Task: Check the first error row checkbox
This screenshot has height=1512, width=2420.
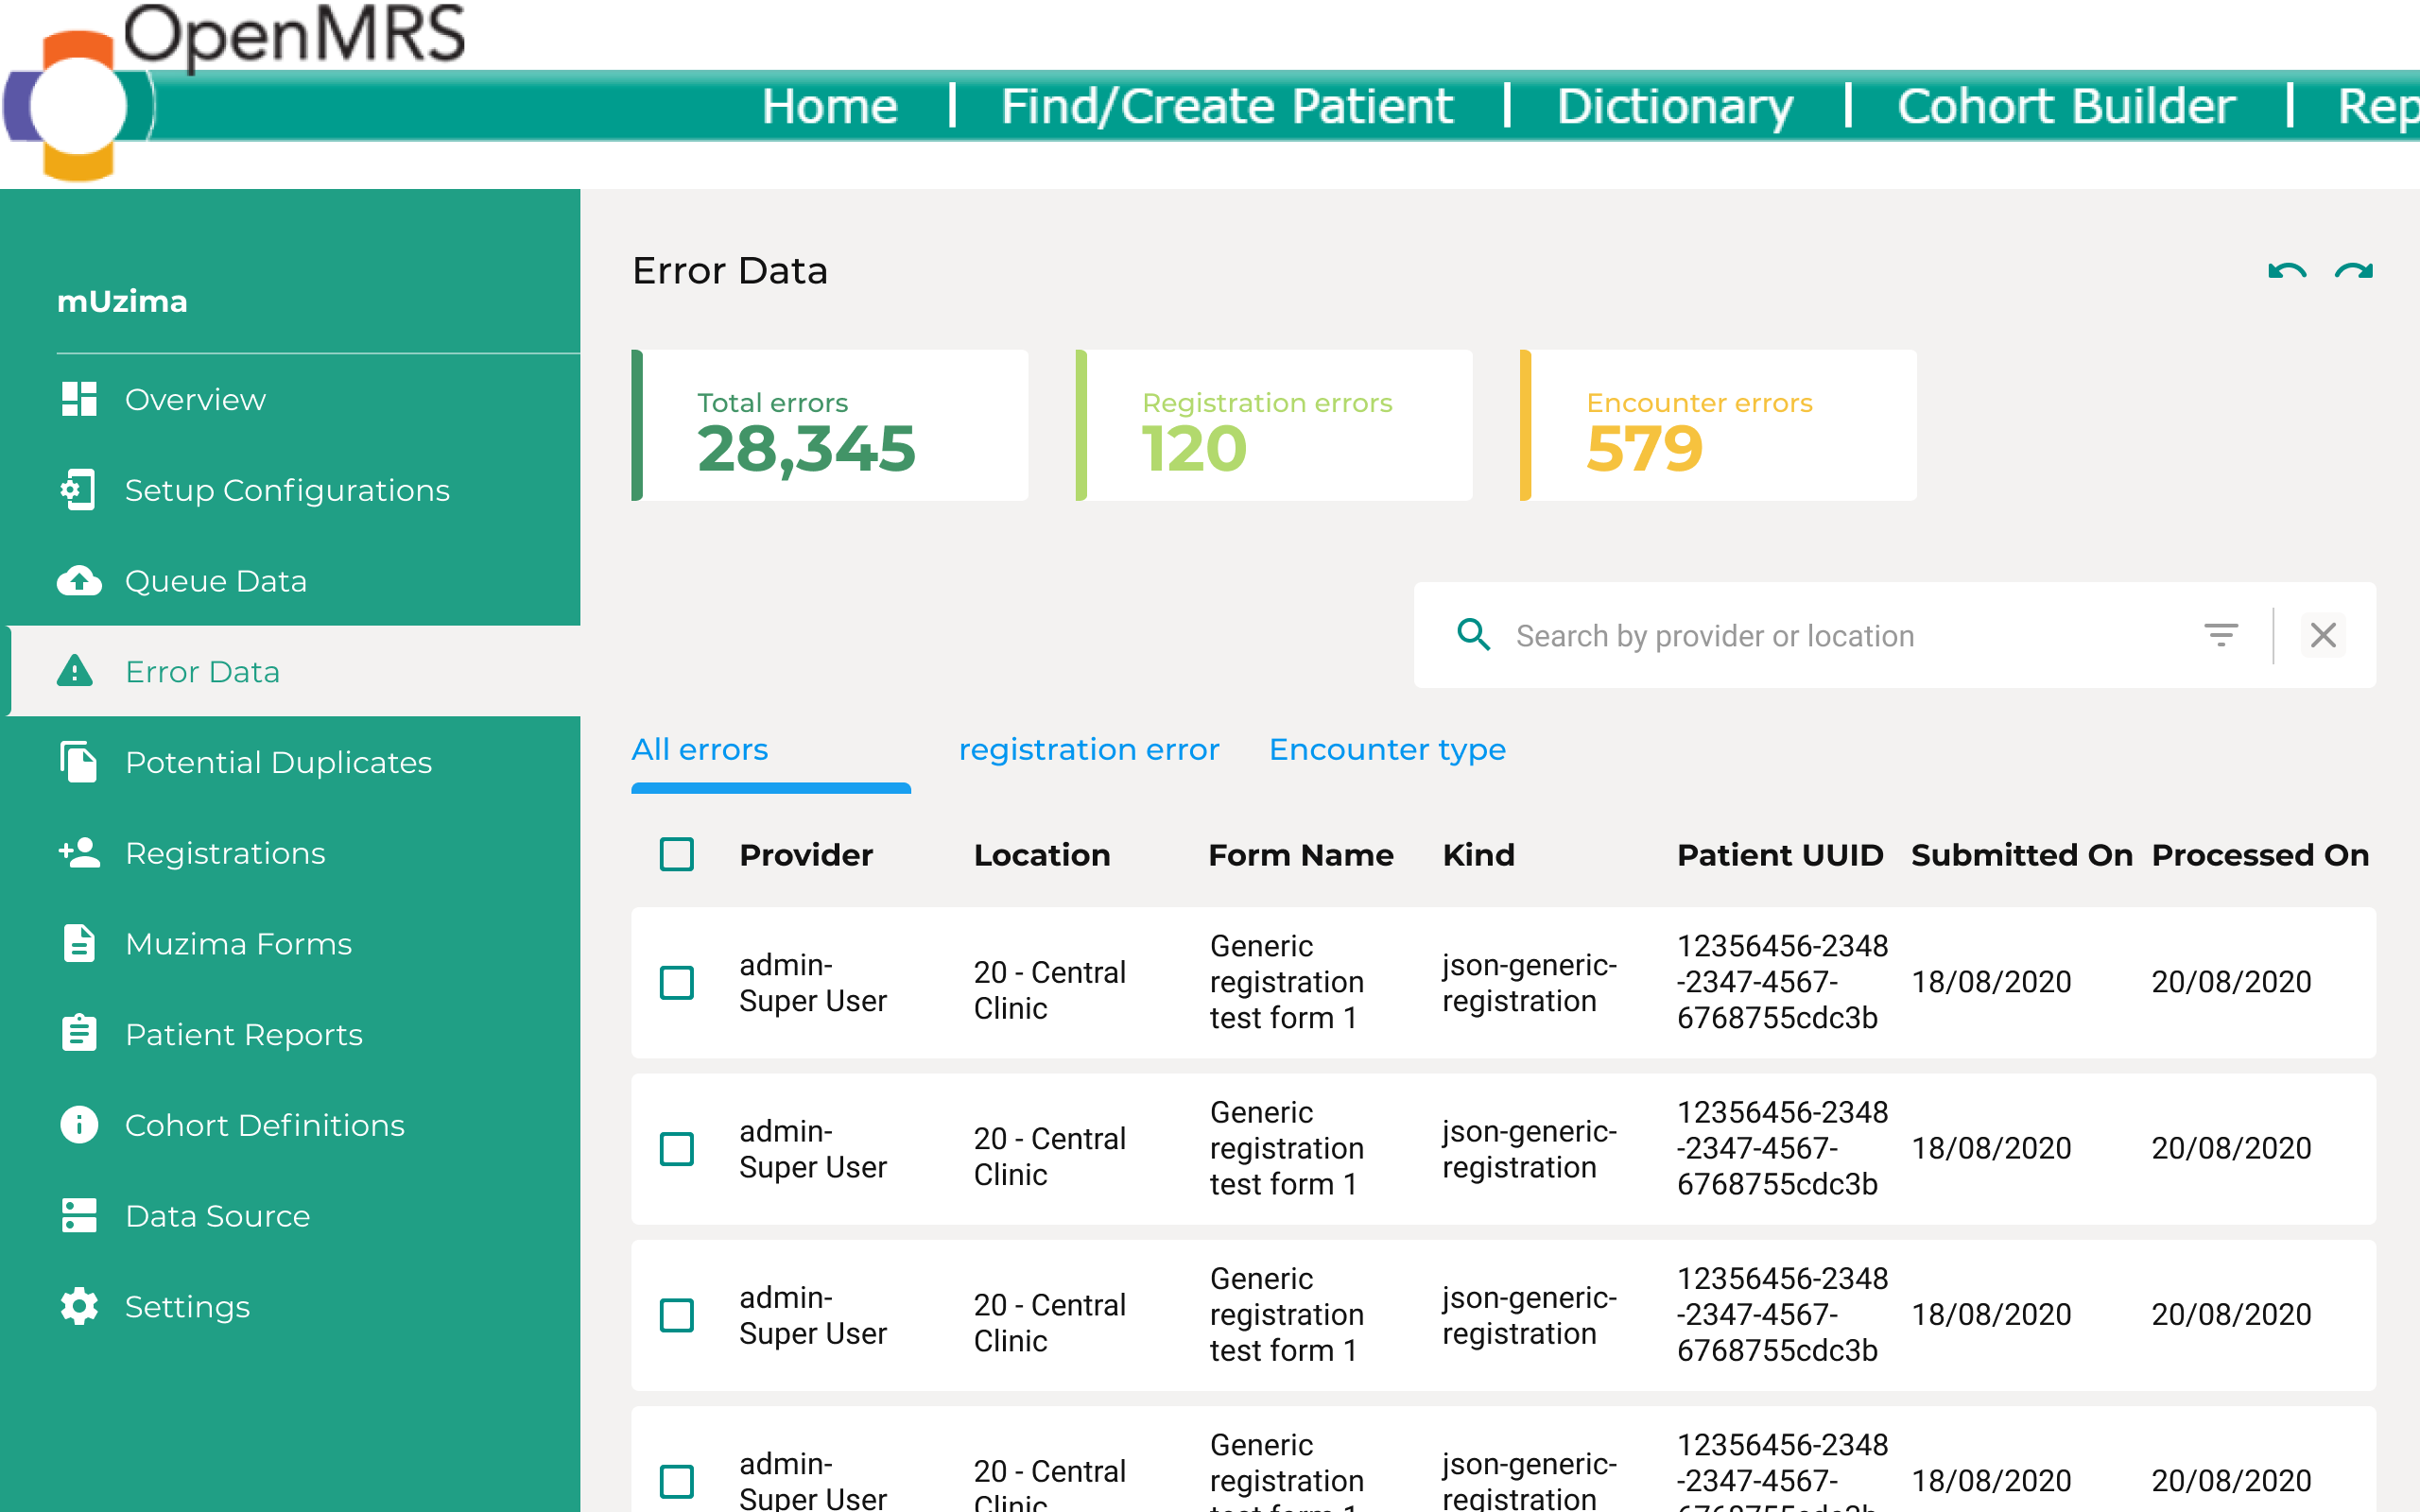Action: pyautogui.click(x=677, y=982)
